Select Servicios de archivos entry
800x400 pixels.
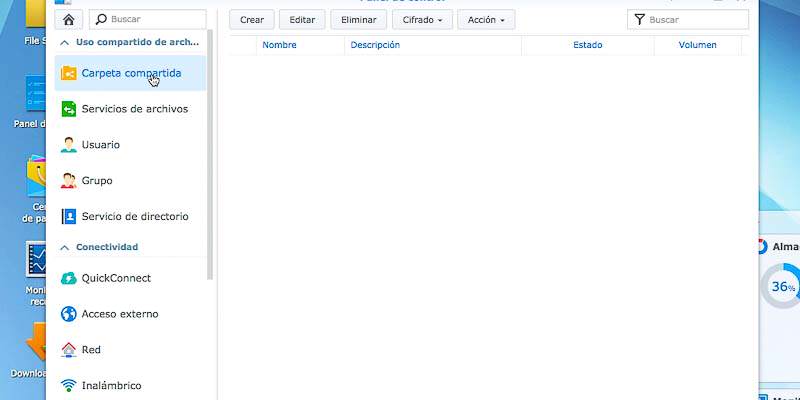[x=131, y=109]
